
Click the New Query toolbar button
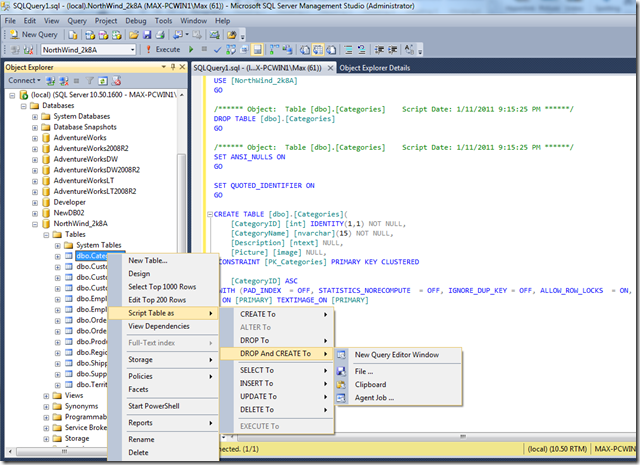pyautogui.click(x=34, y=35)
